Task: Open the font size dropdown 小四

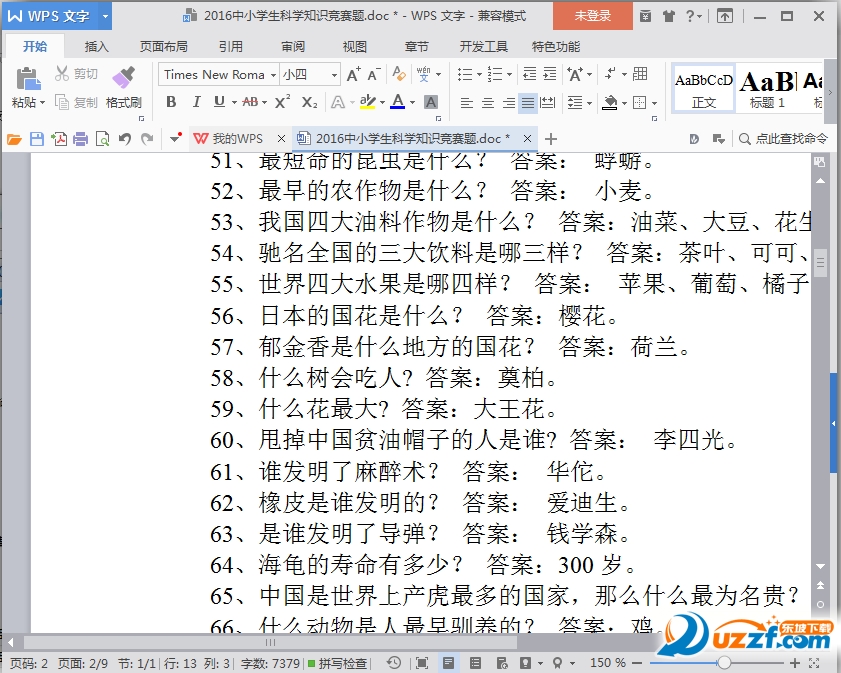Action: point(334,75)
